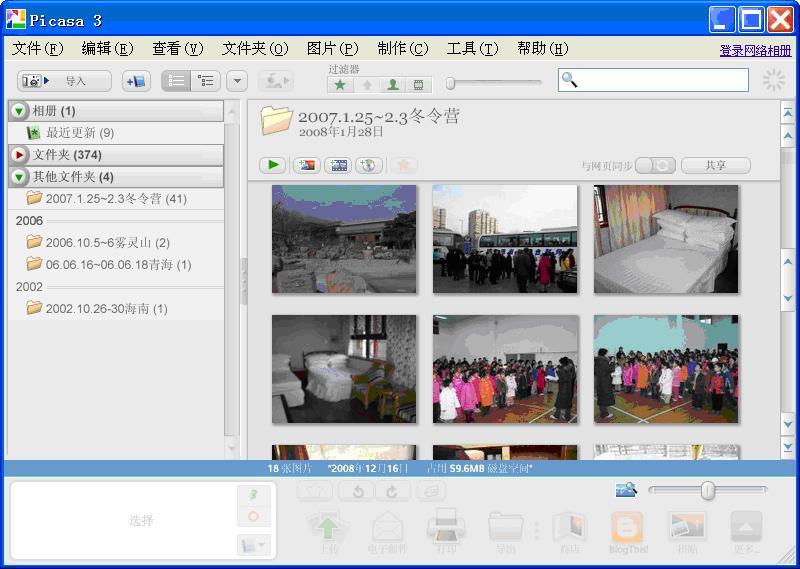Filter to show photos with faces
This screenshot has width=800, height=569.
coord(393,85)
